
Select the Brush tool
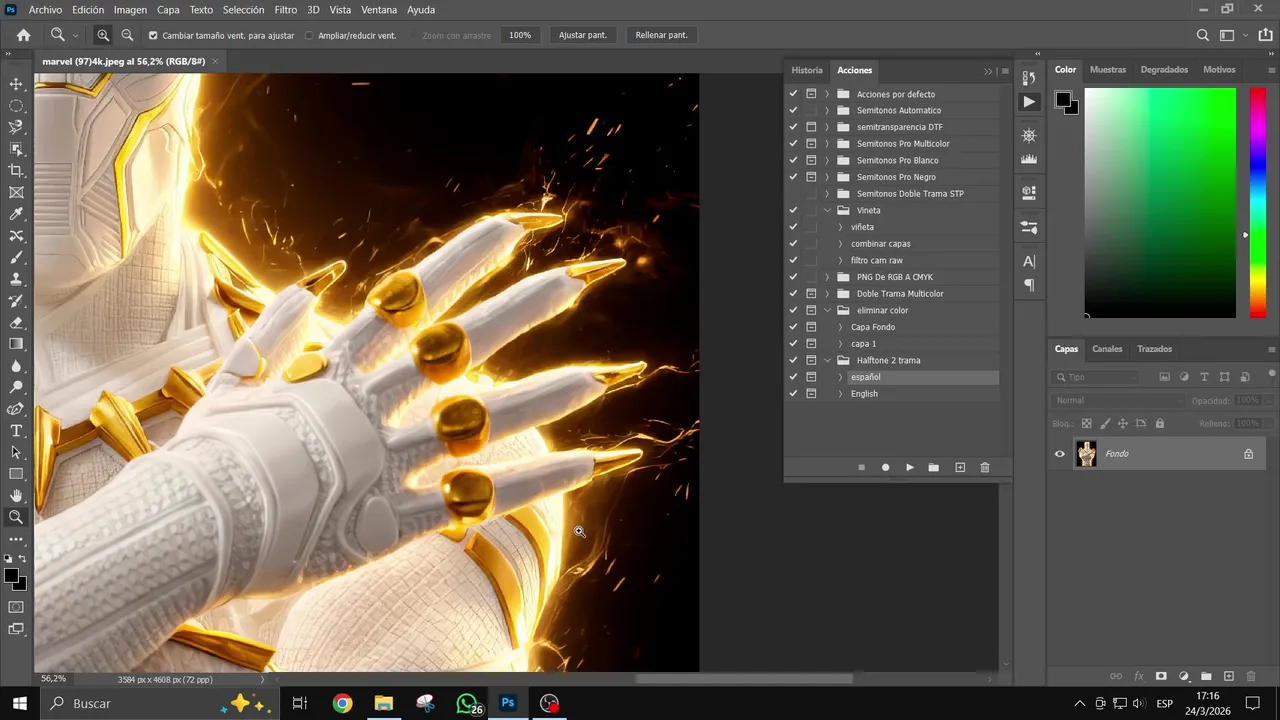coord(16,258)
